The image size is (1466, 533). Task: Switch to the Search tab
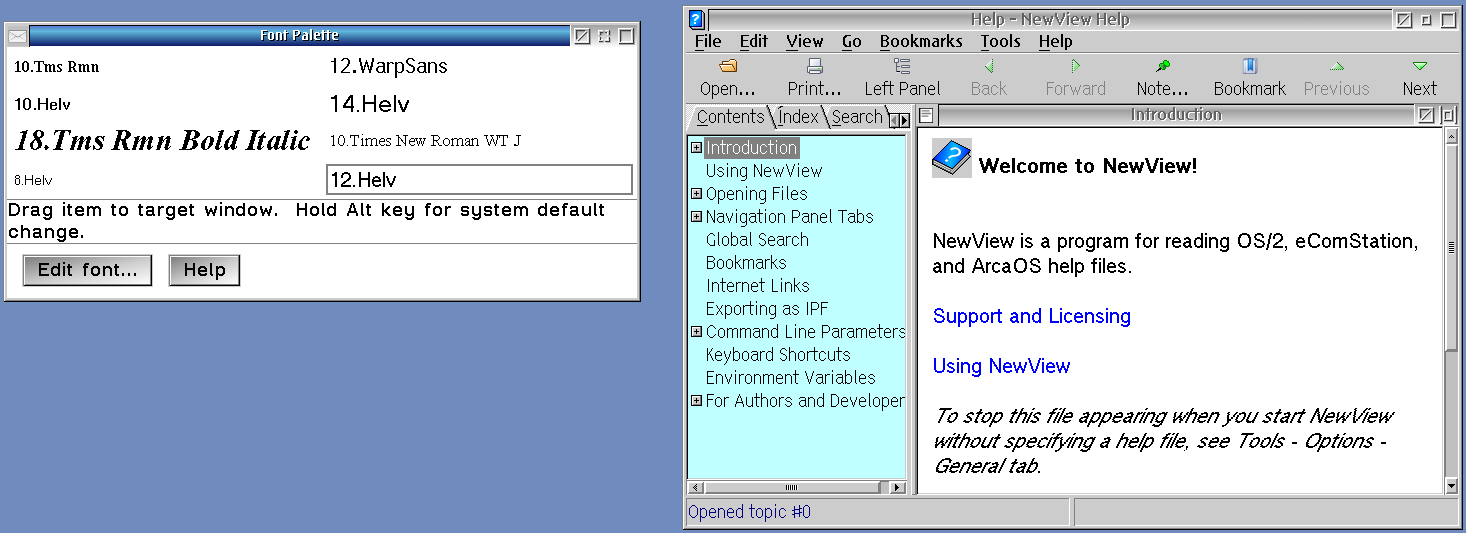857,117
